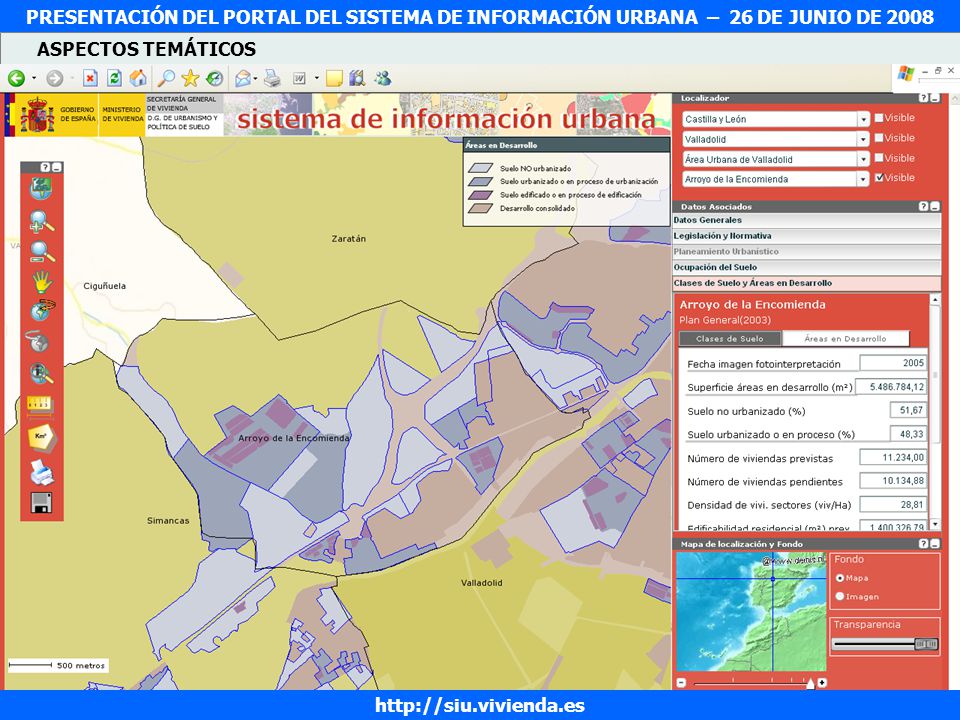
Task: Select the distance ruler measuring tool
Action: tap(40, 406)
